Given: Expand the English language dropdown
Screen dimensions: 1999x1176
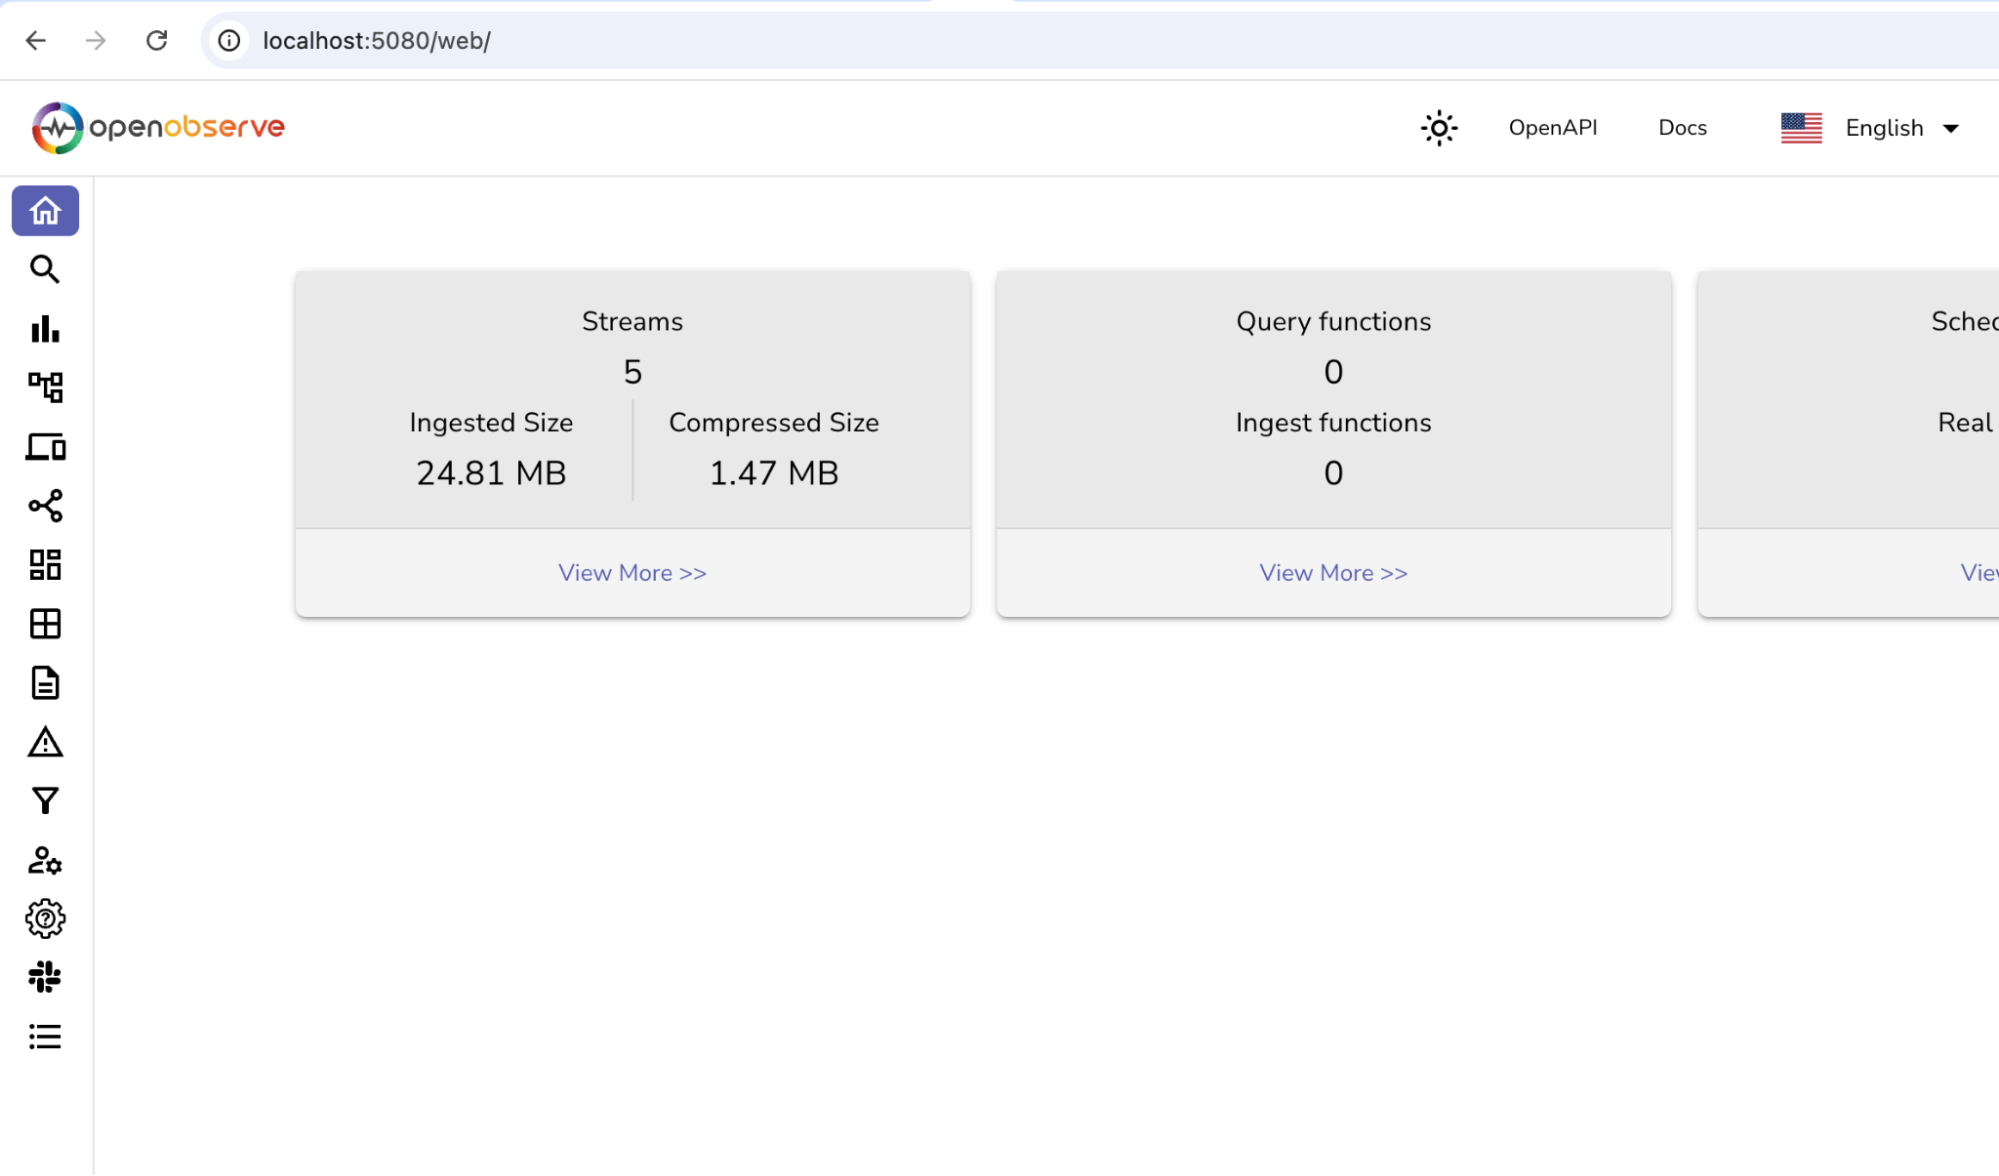Looking at the screenshot, I should coord(1954,127).
